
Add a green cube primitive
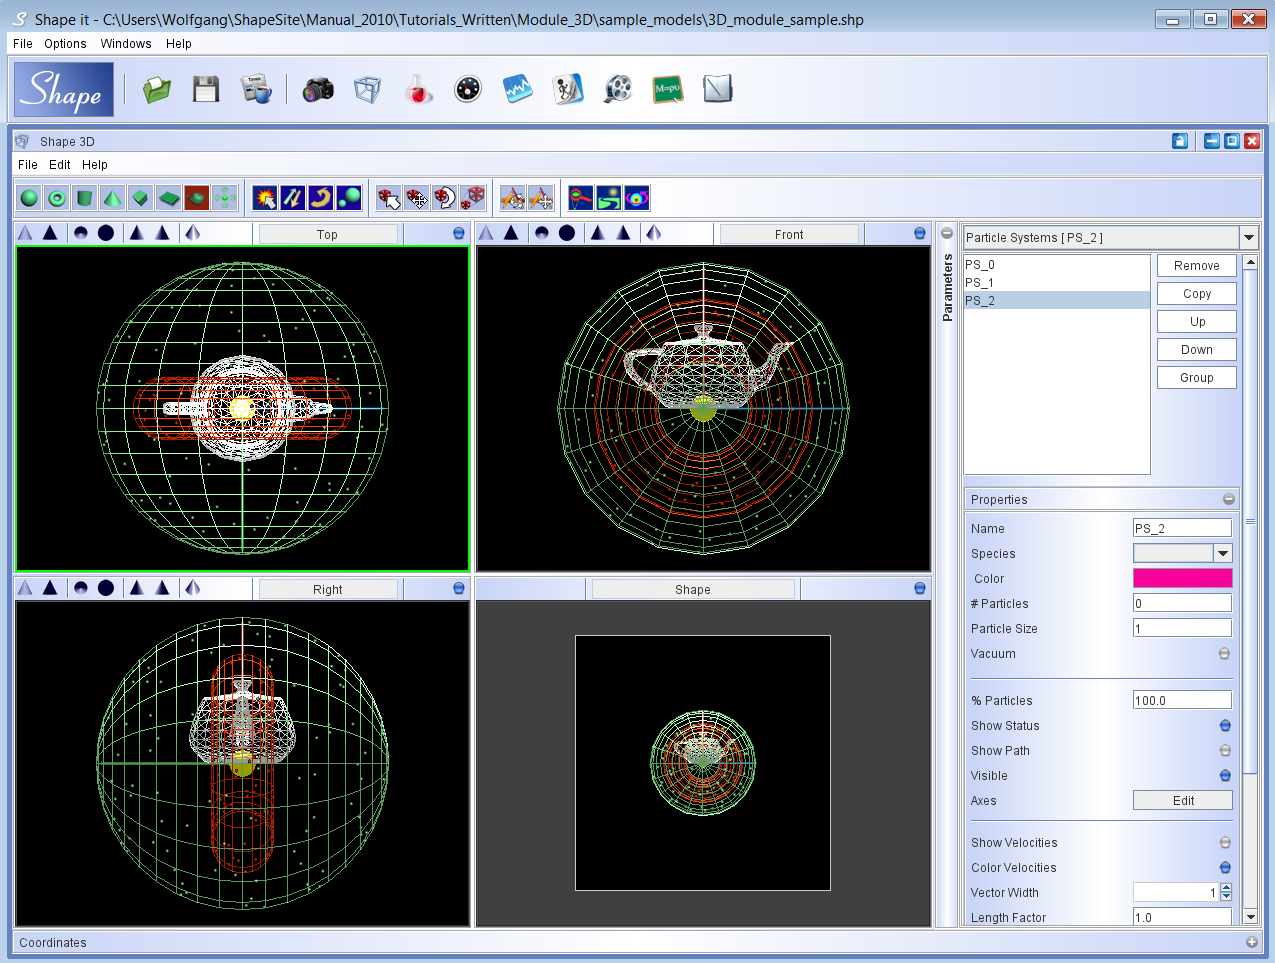[x=141, y=198]
